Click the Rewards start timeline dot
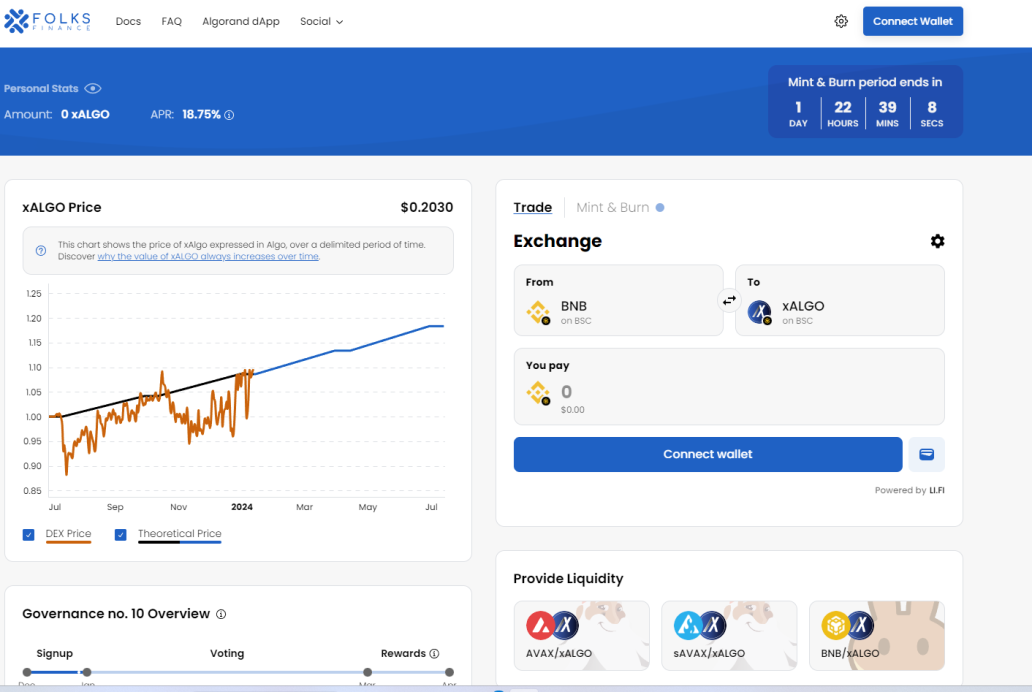 click(367, 672)
